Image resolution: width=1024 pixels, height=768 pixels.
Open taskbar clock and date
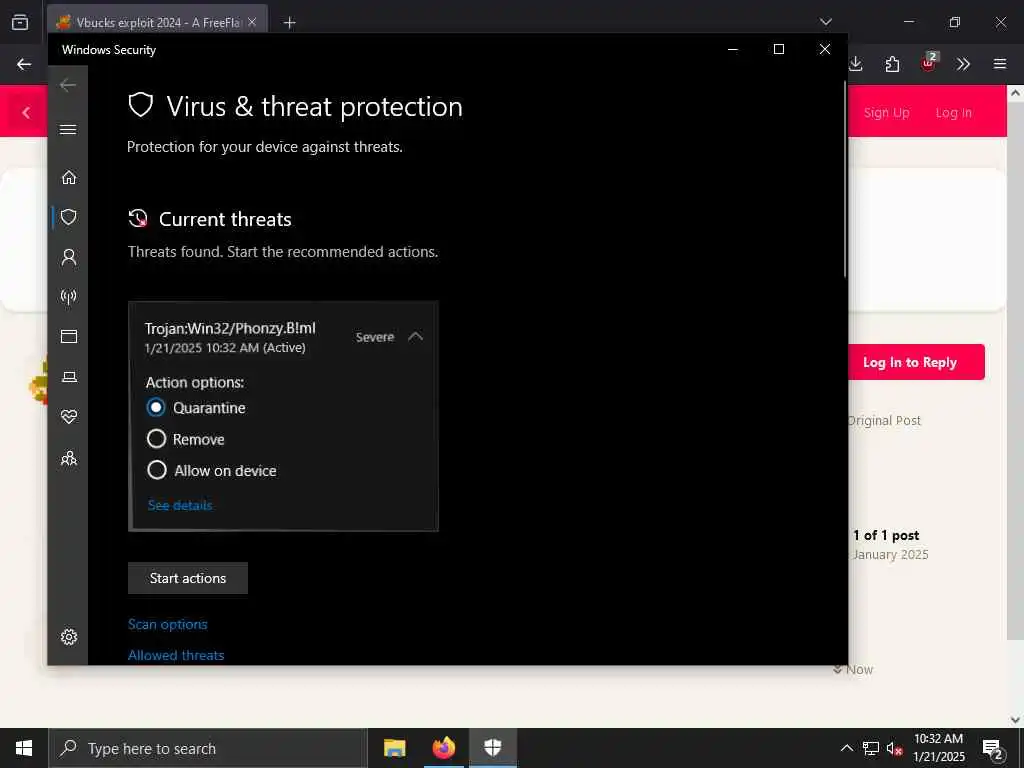pyautogui.click(x=938, y=748)
